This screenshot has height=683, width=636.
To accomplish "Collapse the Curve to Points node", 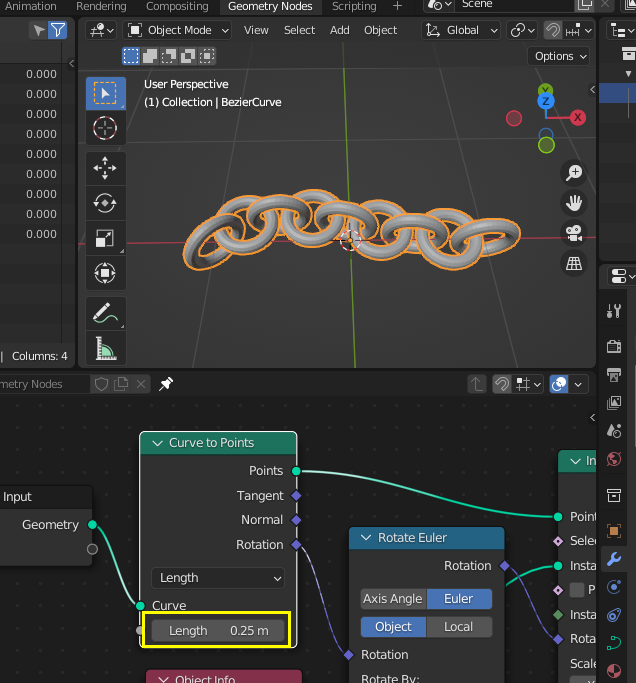I will [x=157, y=443].
